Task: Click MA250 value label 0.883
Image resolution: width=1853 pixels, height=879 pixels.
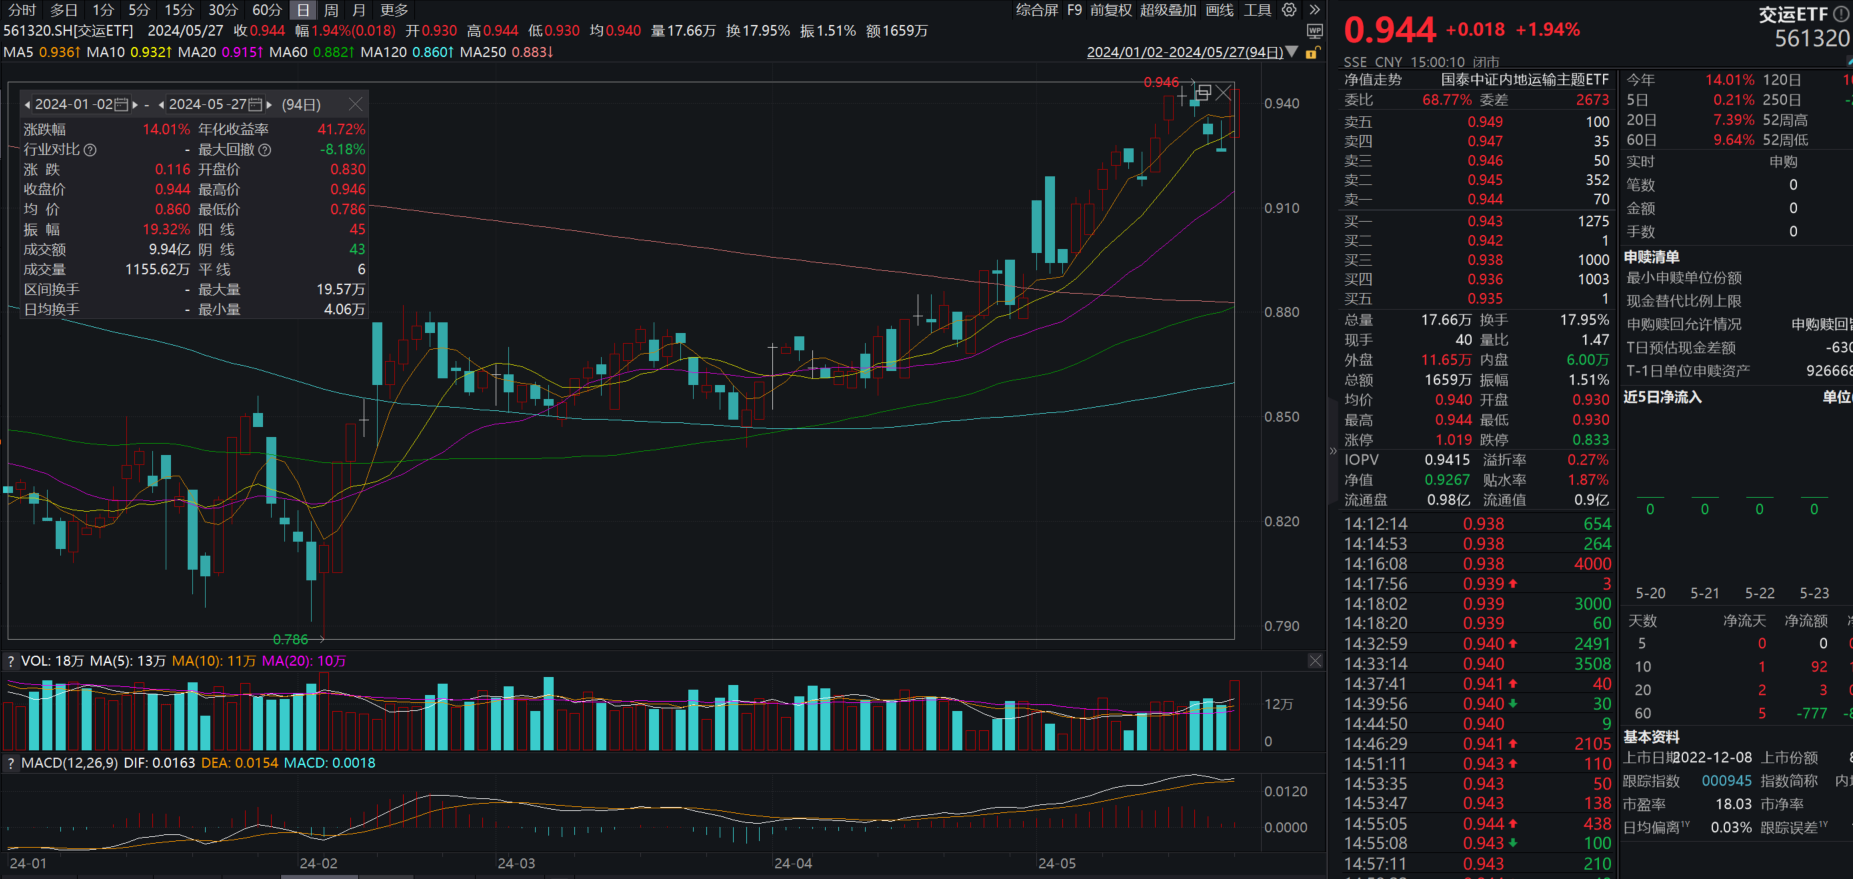Action: coord(532,52)
